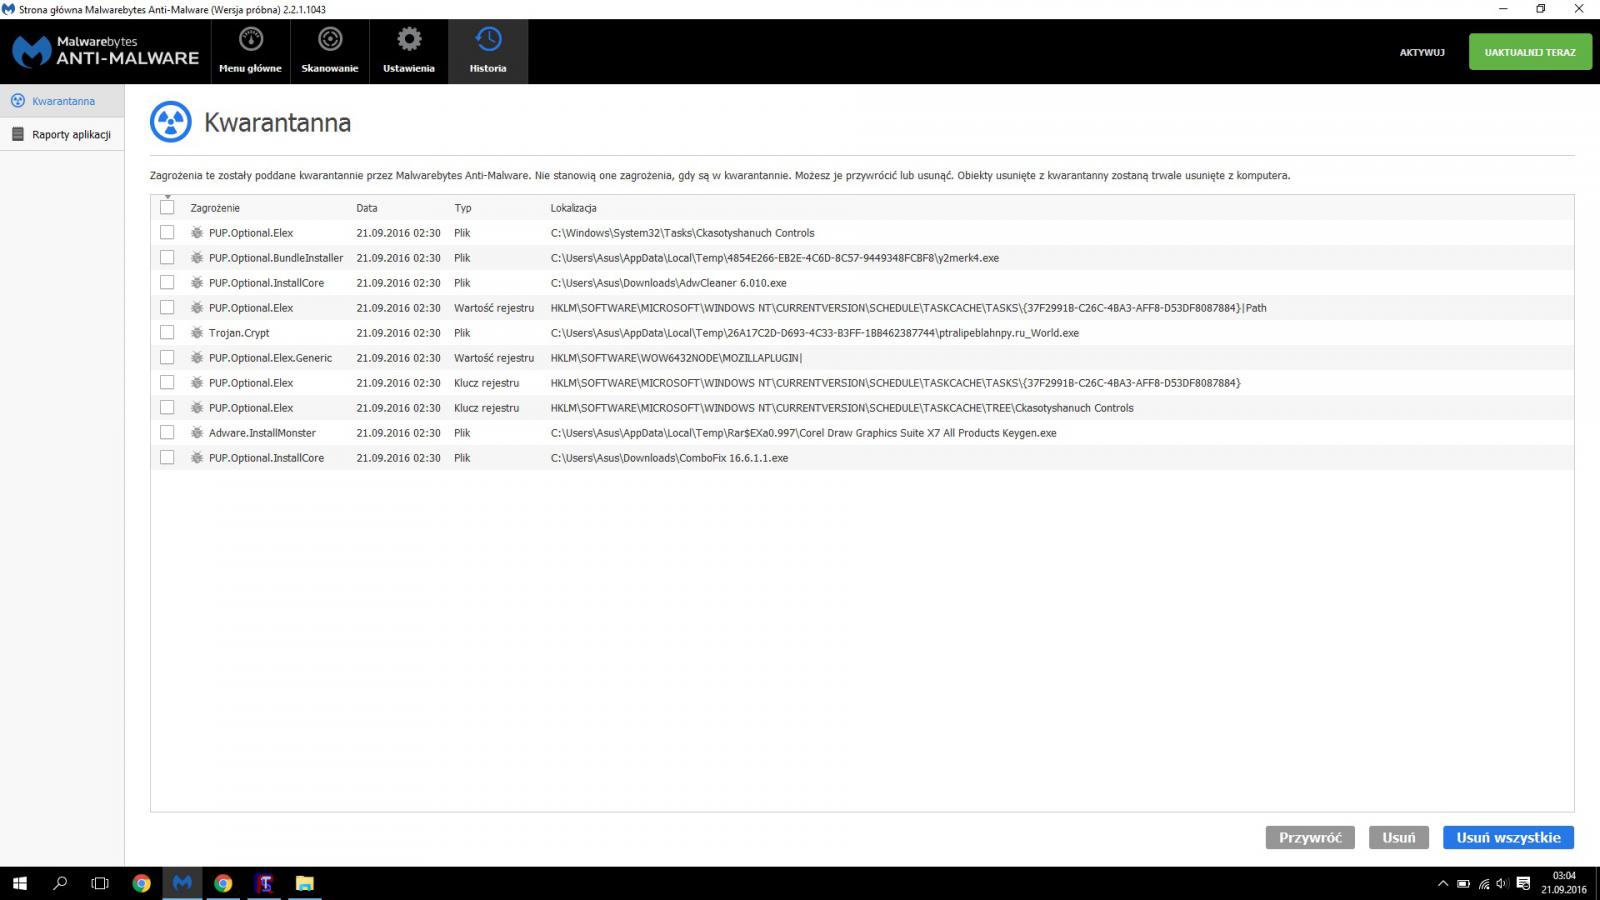
Task: Switch to the Skanowanie tab
Action: (330, 51)
